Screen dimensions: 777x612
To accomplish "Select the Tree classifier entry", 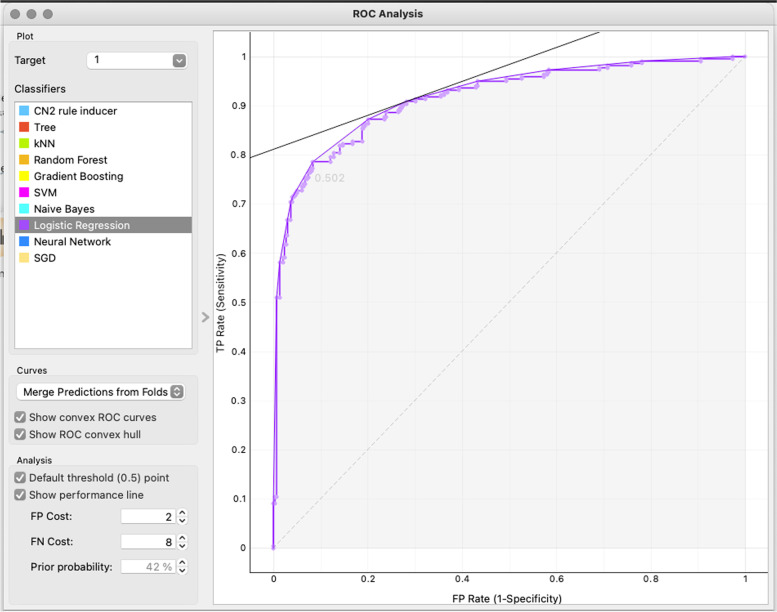I will [45, 127].
